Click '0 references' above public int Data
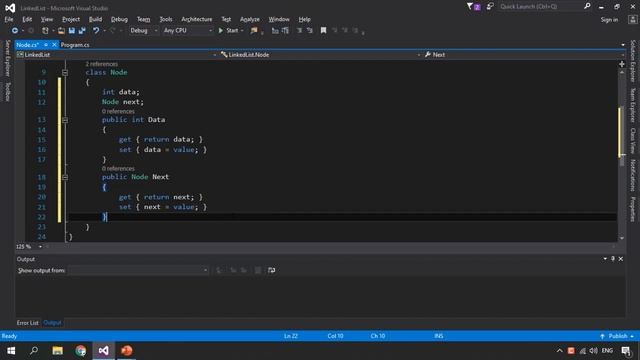The image size is (640, 360). (x=118, y=111)
